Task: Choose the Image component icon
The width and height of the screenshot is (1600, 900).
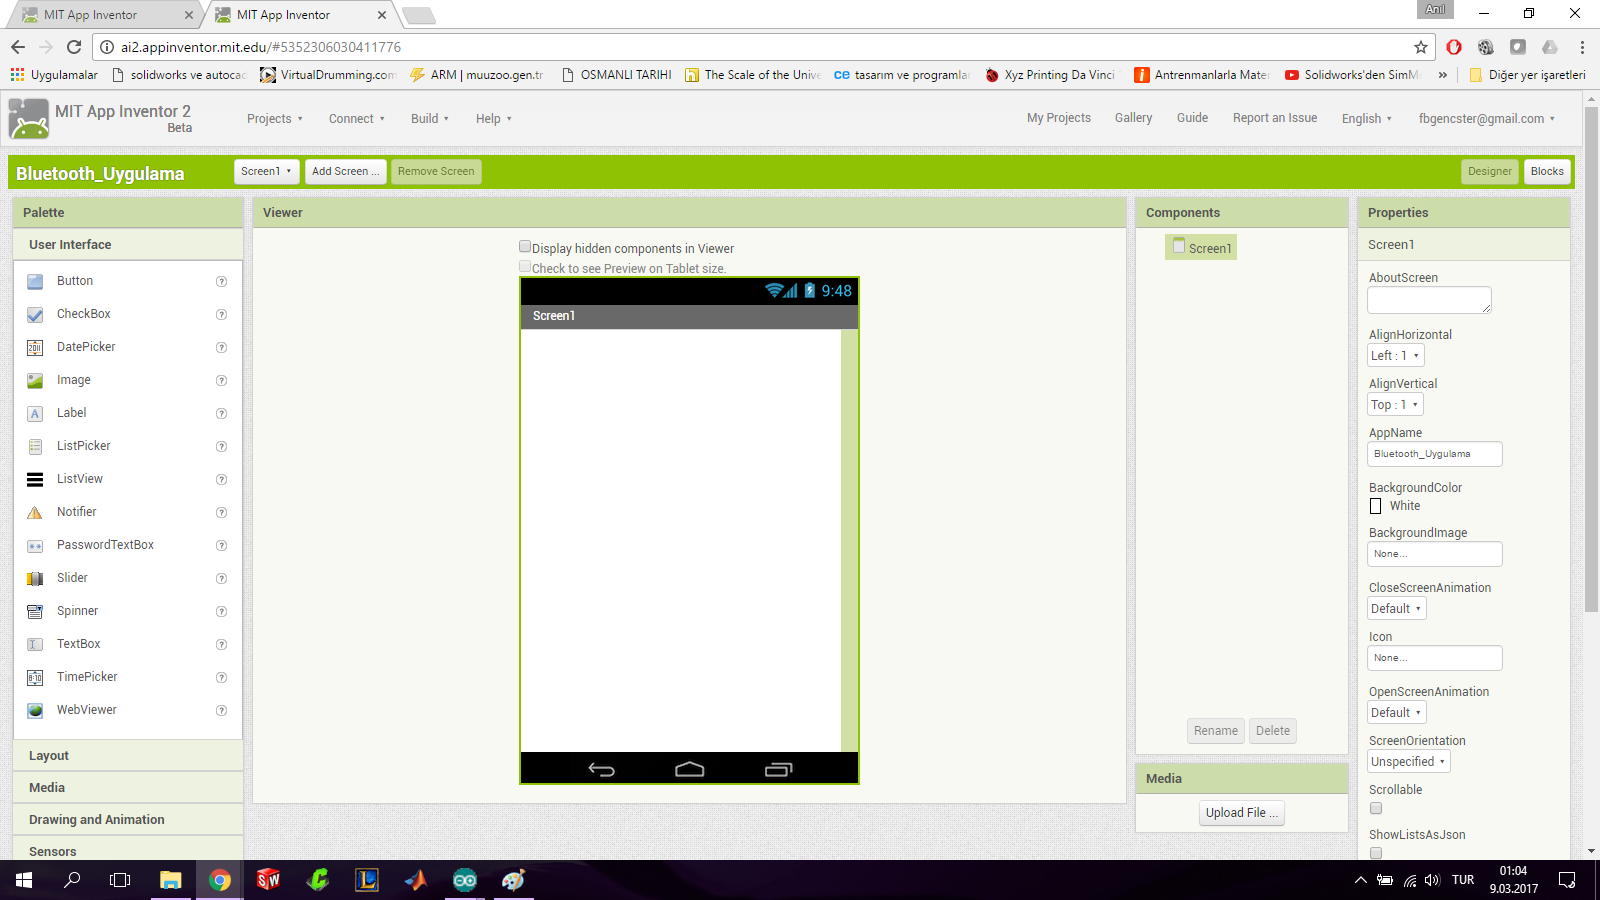Action: pyautogui.click(x=35, y=381)
